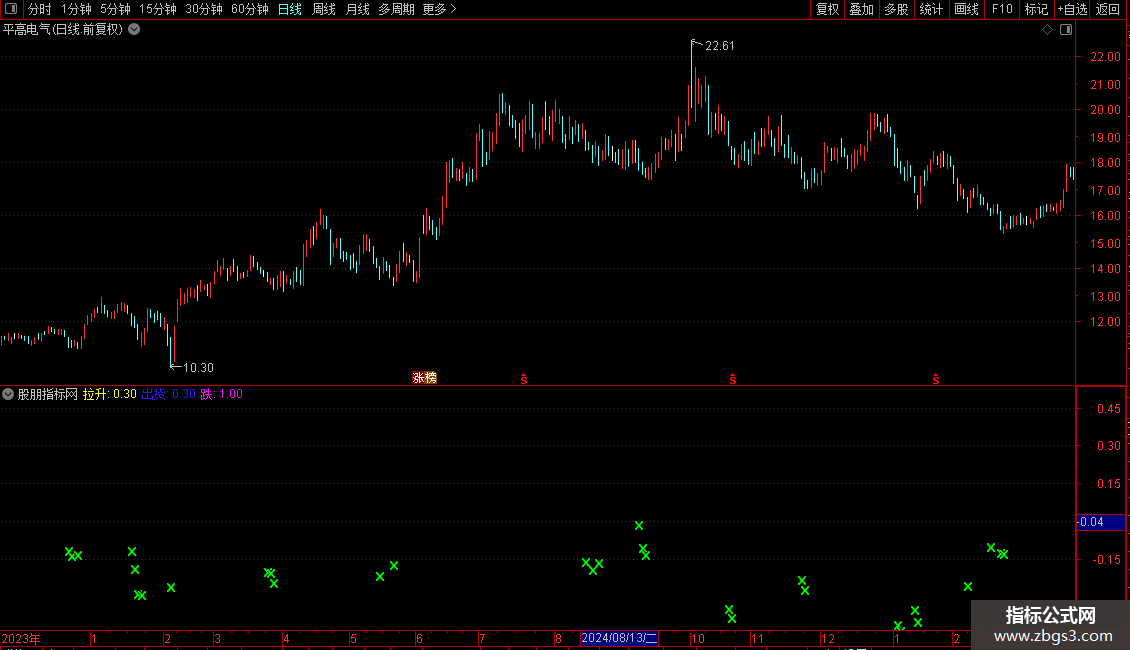
Task: Select the 日线 daily period
Action: [x=290, y=9]
